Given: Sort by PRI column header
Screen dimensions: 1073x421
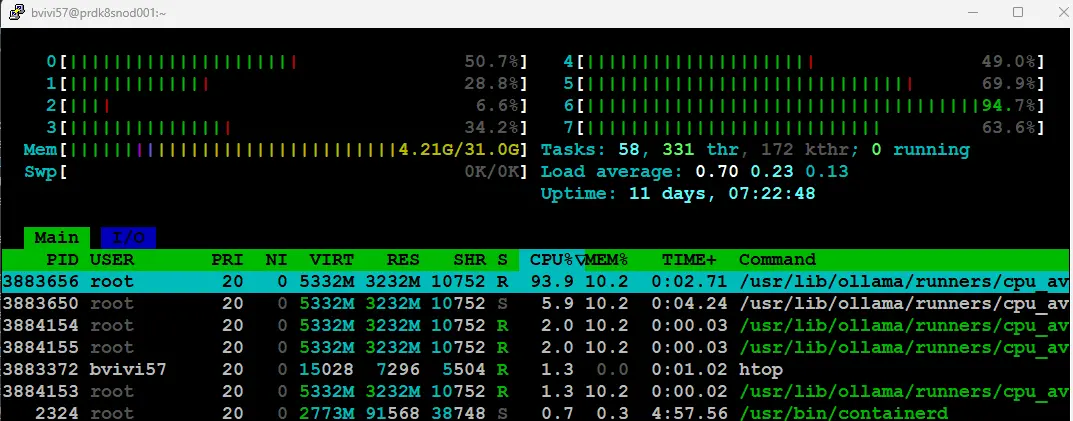Looking at the screenshot, I should tap(227, 259).
